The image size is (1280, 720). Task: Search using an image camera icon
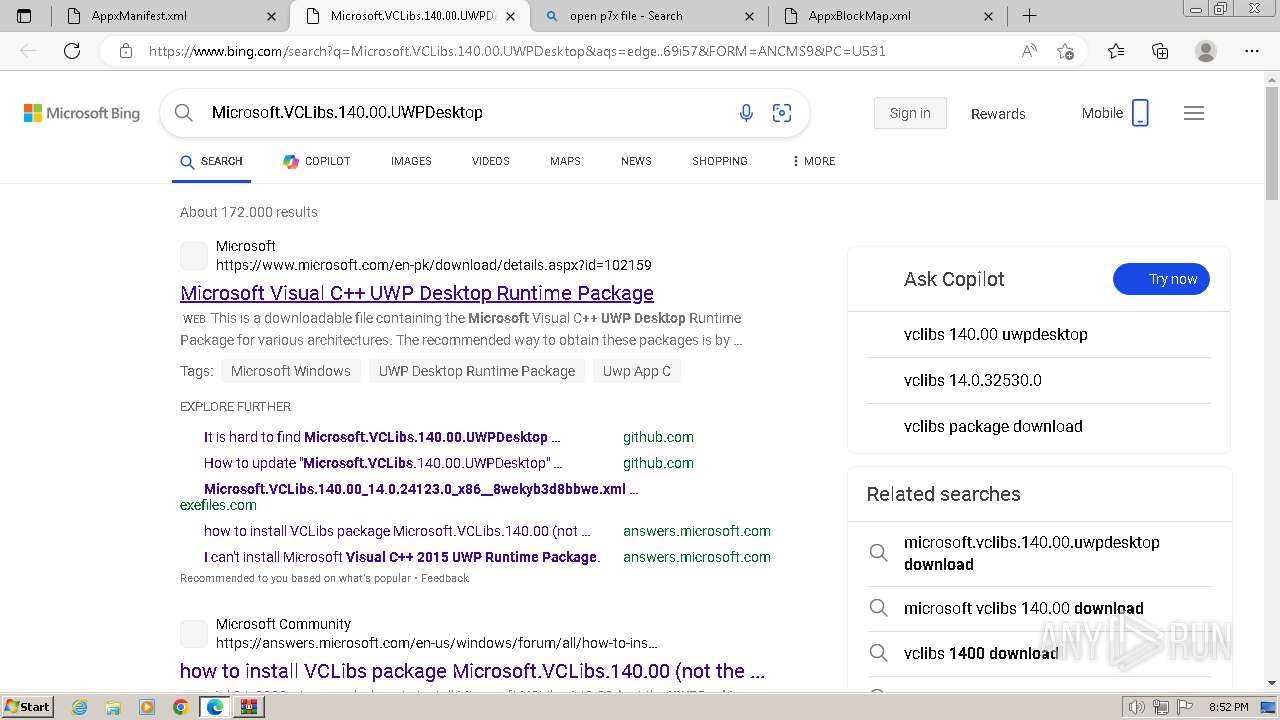(782, 113)
